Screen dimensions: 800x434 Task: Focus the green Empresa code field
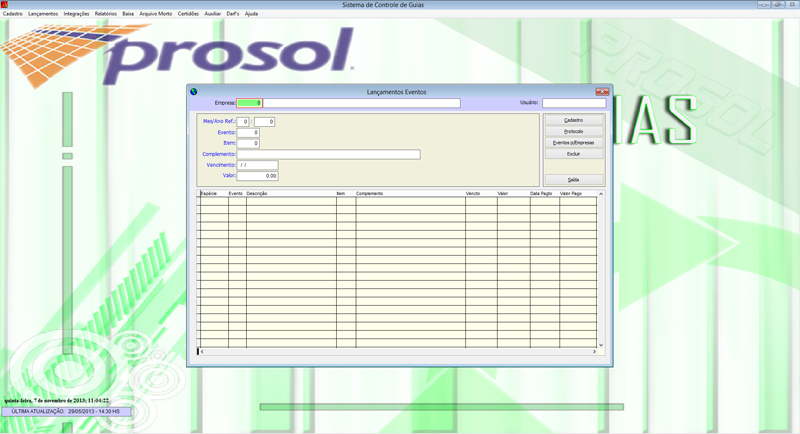pos(249,103)
